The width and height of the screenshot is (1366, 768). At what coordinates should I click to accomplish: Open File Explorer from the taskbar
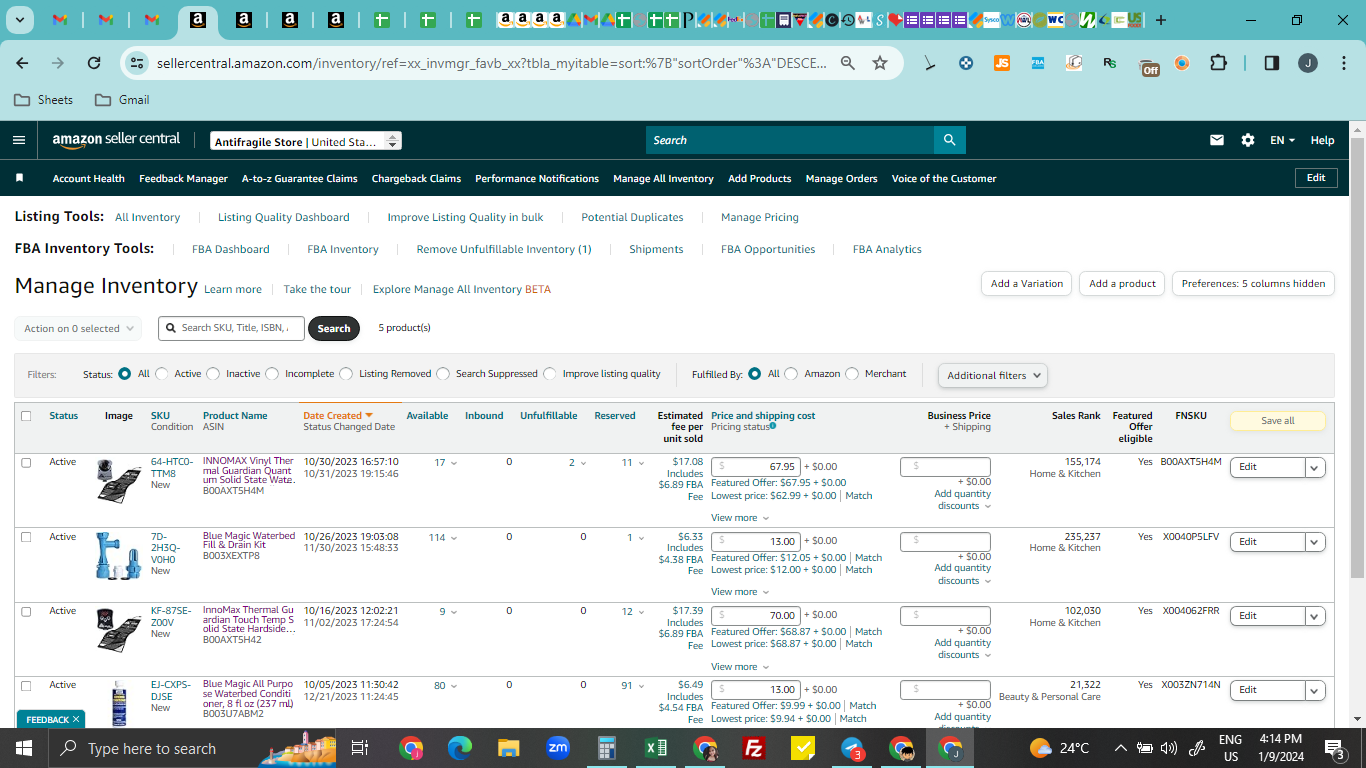509,748
